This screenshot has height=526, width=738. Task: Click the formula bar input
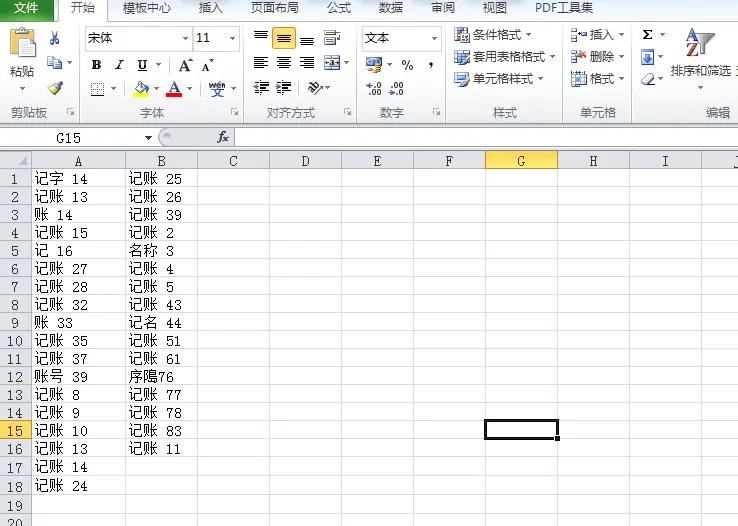[486, 137]
